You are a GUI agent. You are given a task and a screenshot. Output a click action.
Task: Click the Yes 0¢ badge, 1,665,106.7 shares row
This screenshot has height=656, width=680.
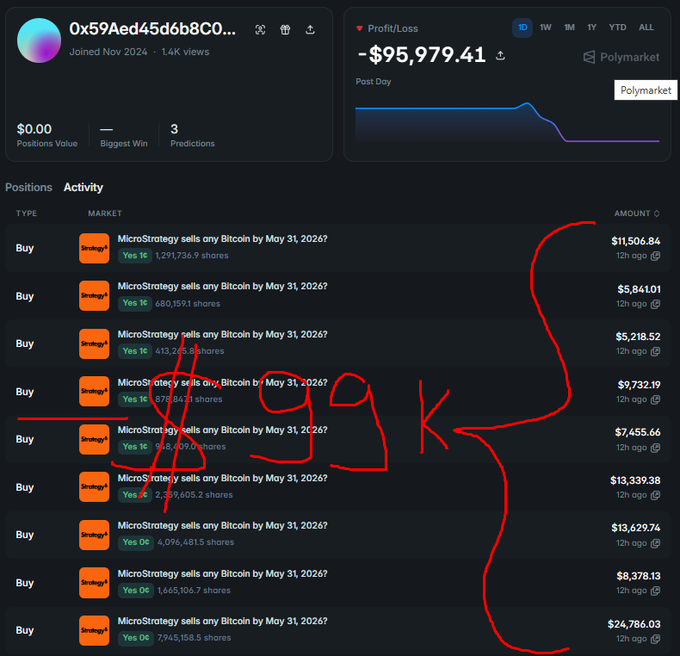click(x=136, y=590)
